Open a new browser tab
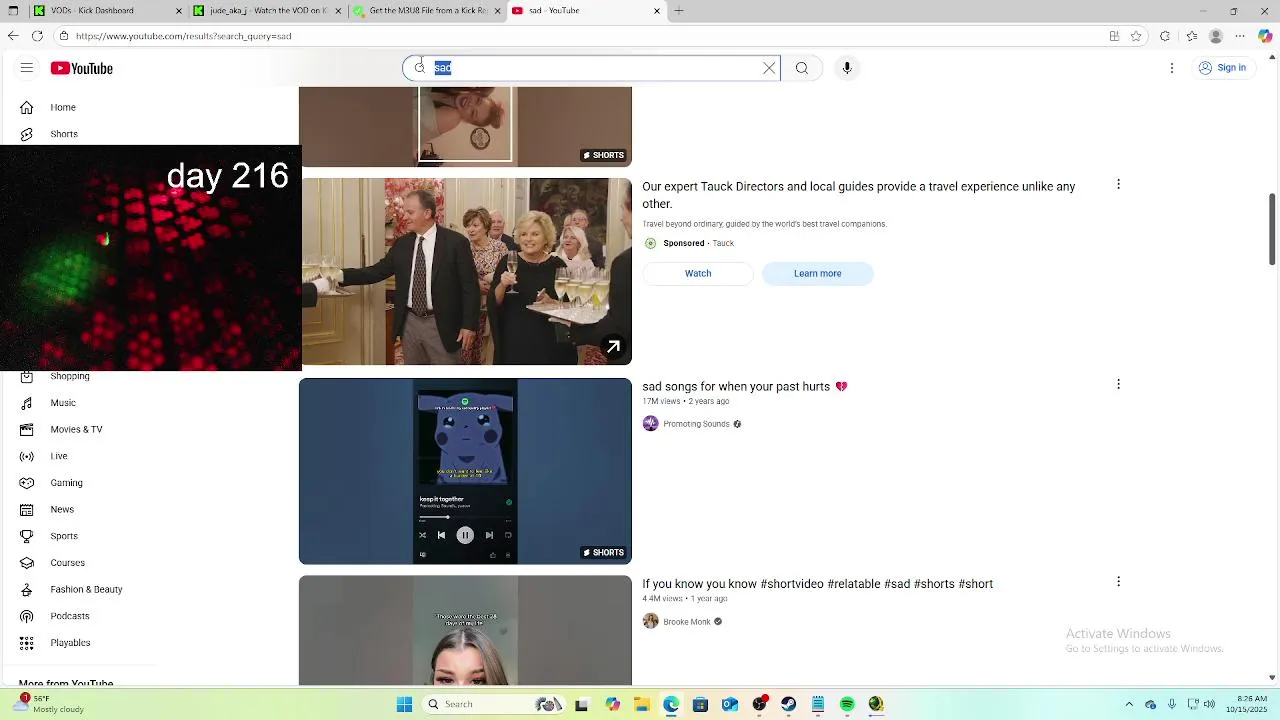The height and width of the screenshot is (720, 1280). [x=679, y=11]
